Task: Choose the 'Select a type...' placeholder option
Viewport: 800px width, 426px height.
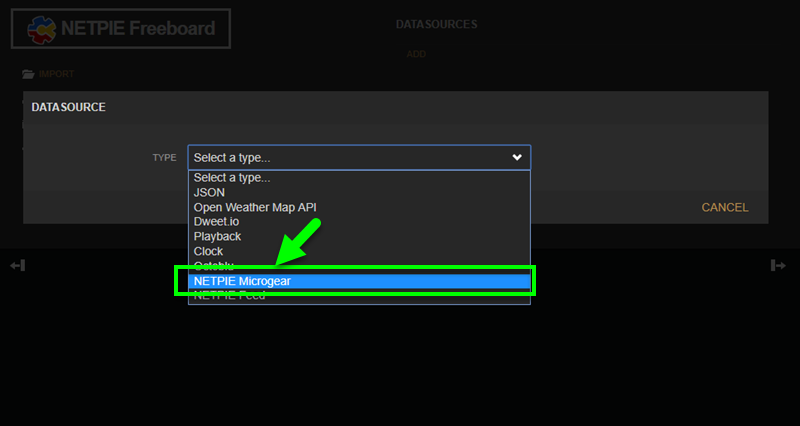Action: (x=359, y=178)
